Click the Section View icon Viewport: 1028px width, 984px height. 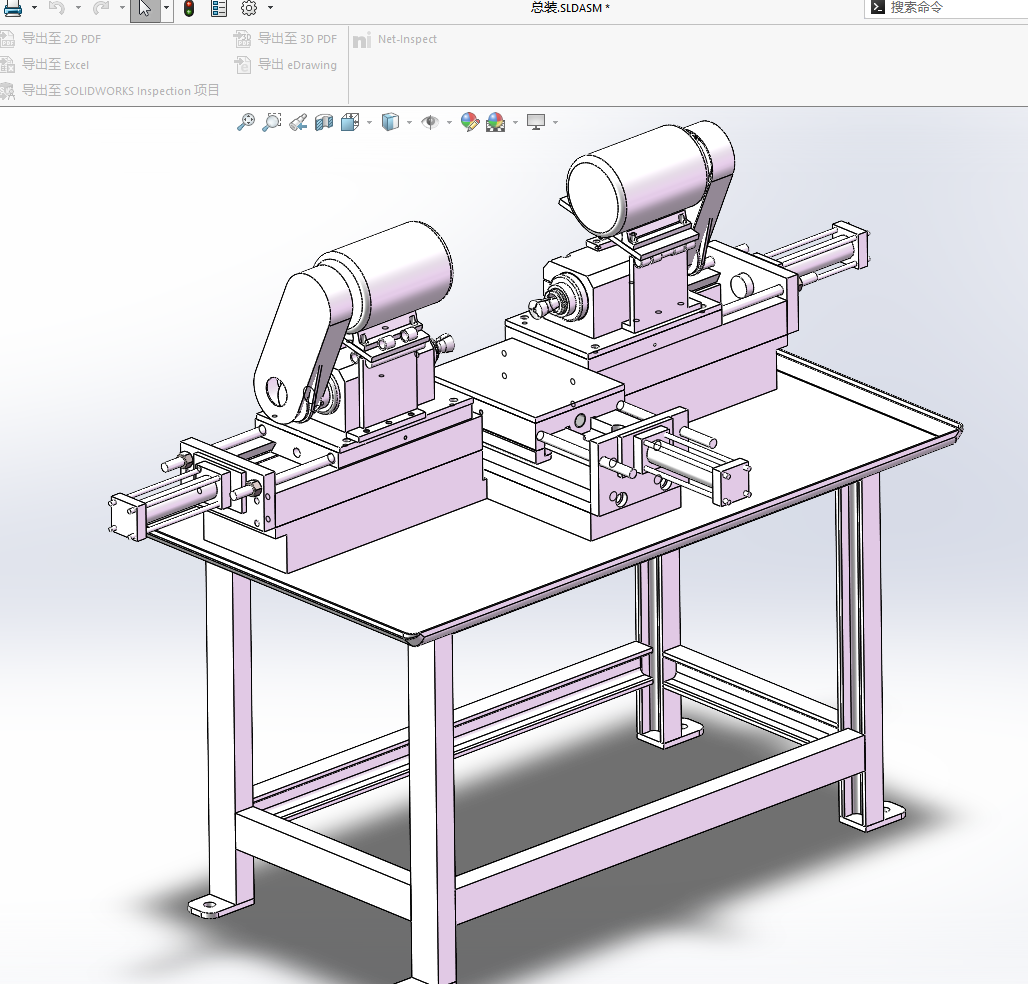click(x=324, y=122)
